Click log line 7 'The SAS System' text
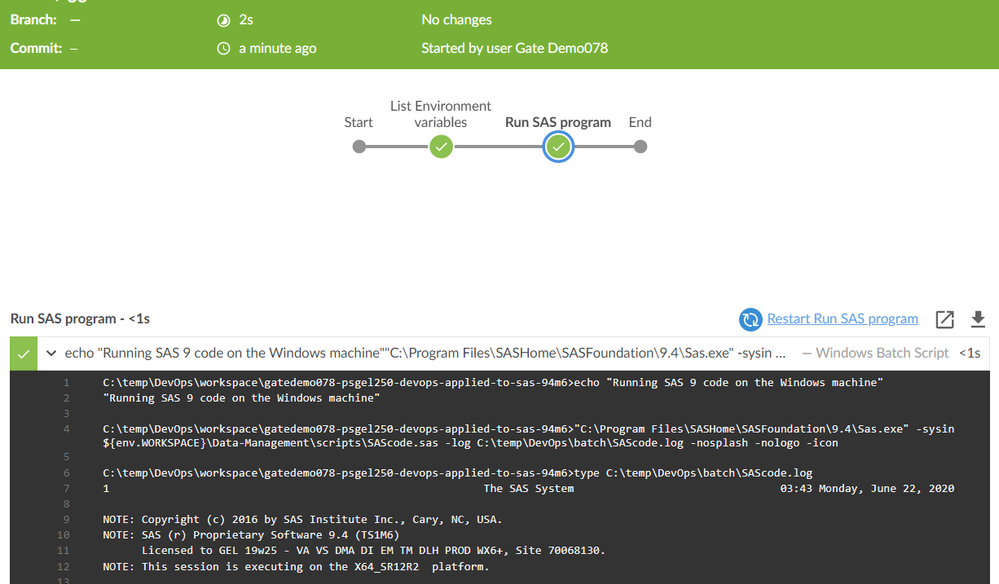Screen dimensions: 999x584 tap(528, 488)
